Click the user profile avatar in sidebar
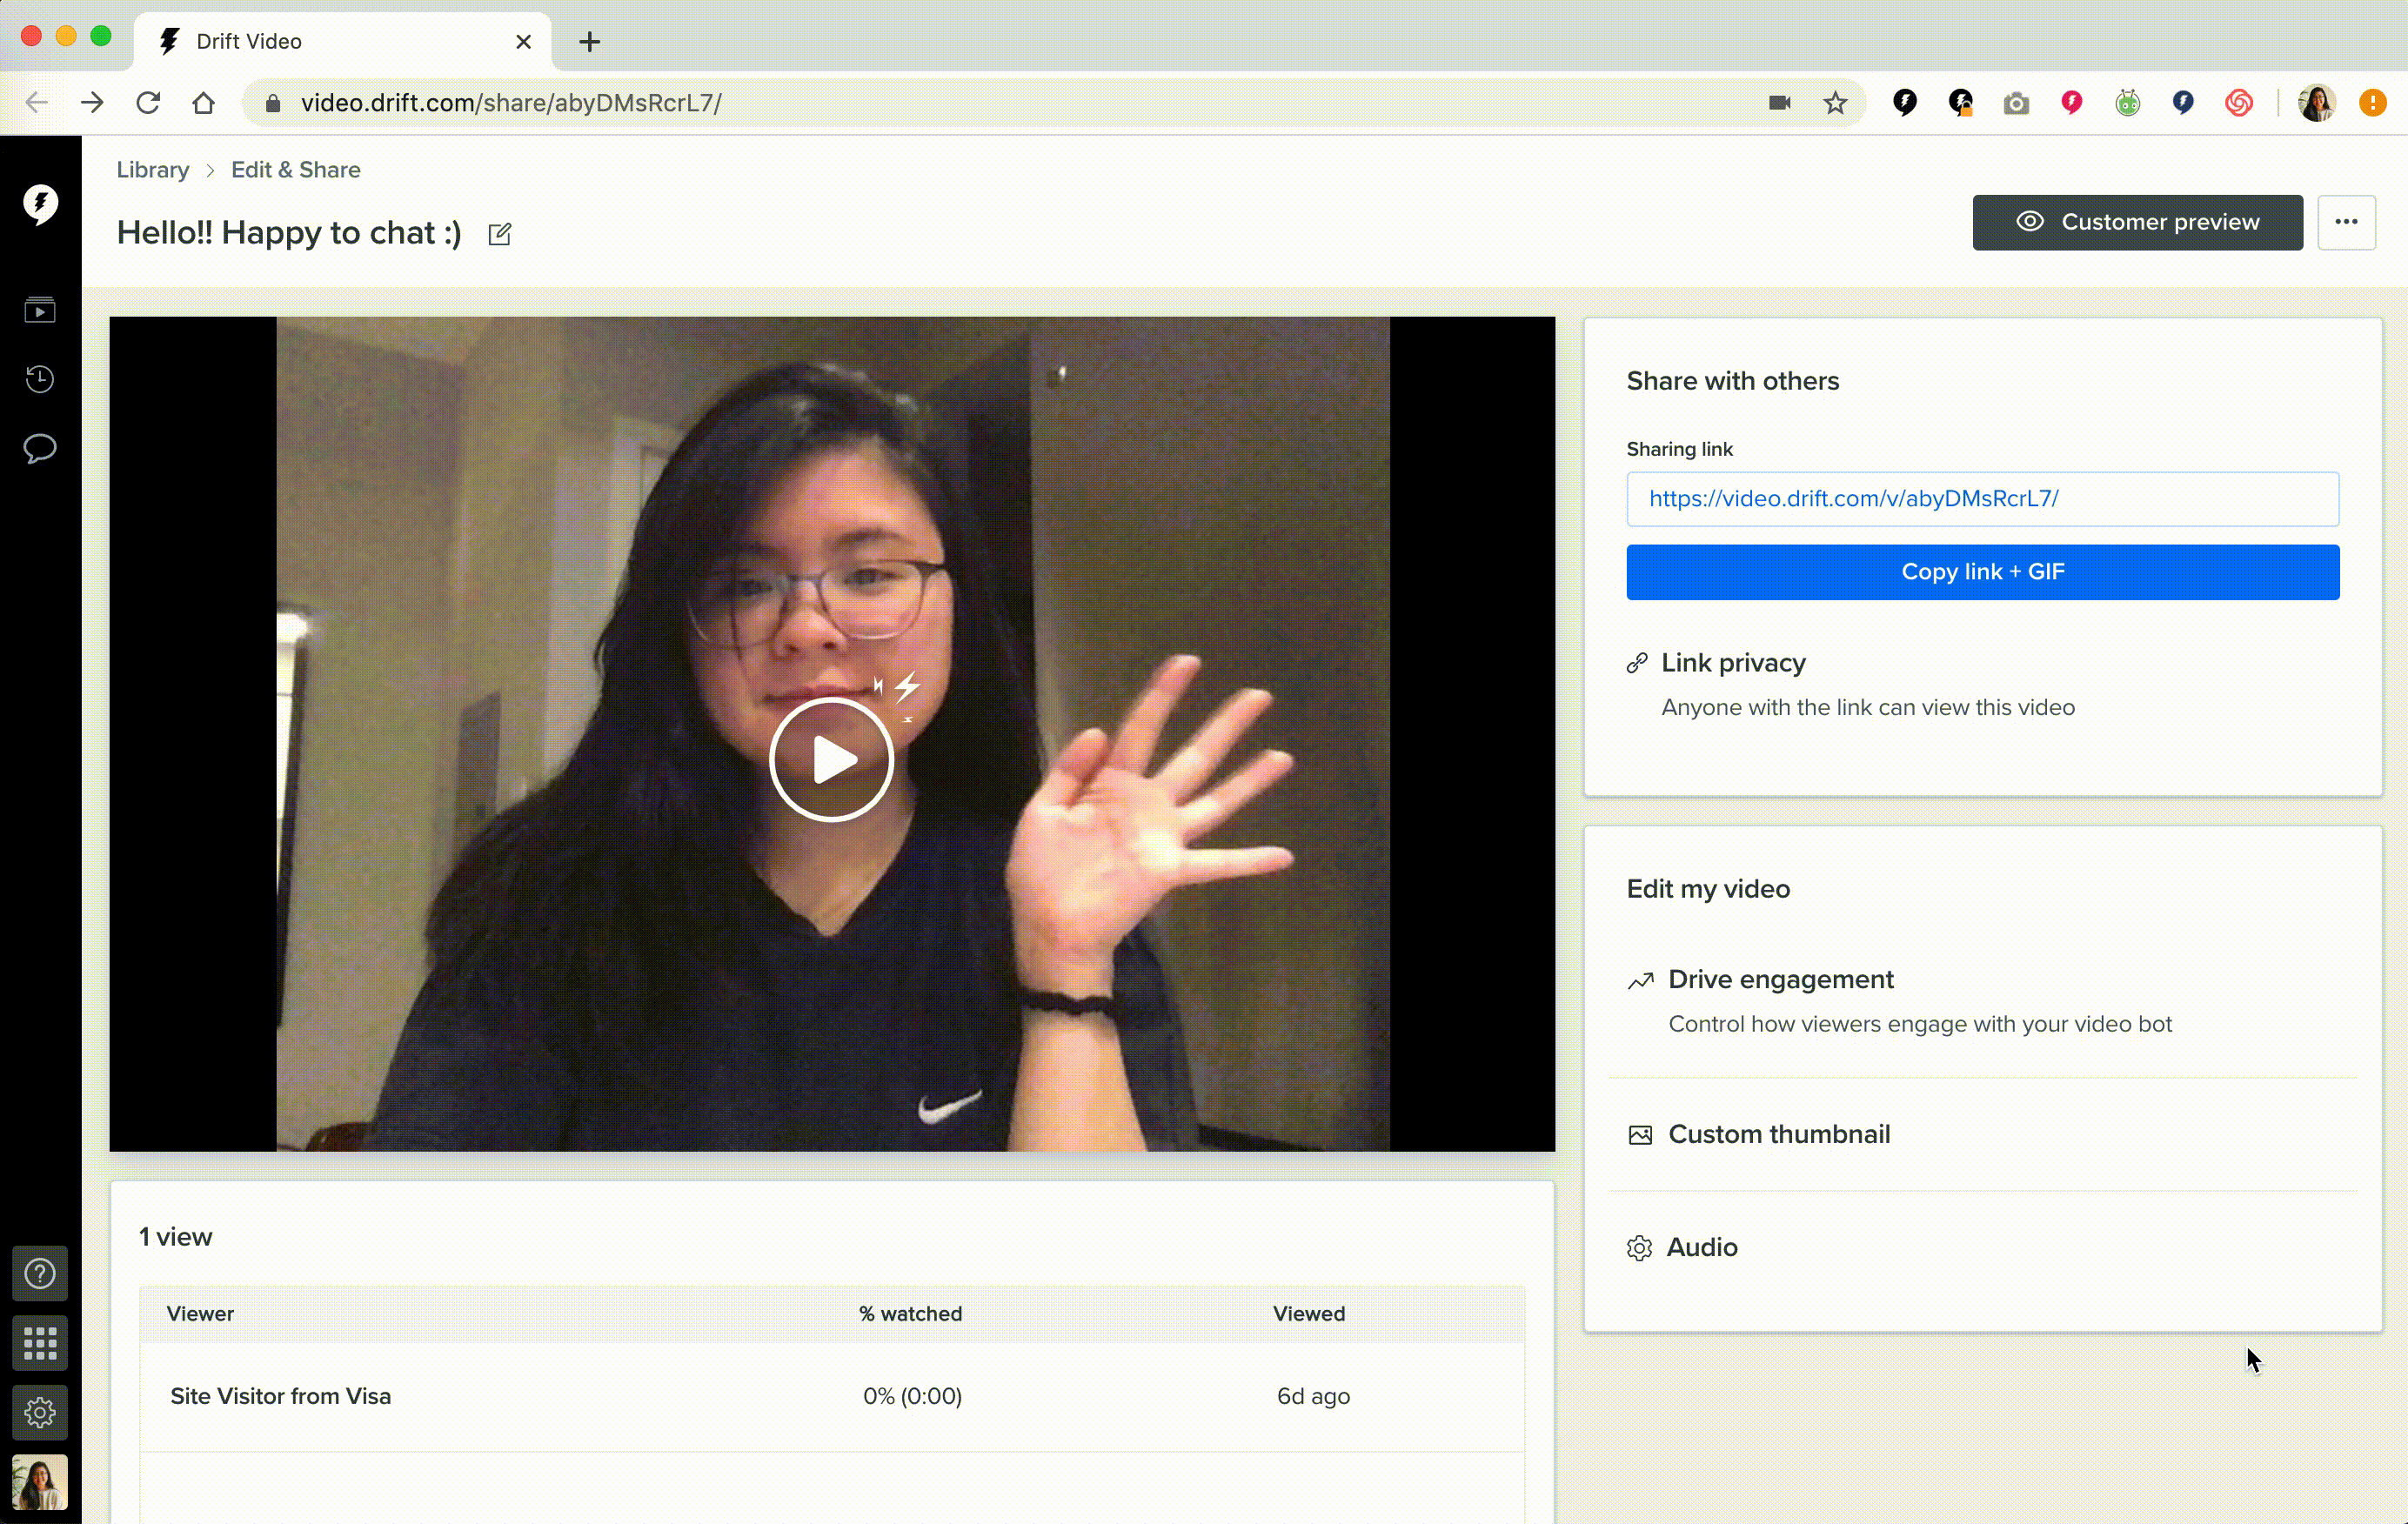 pos(40,1482)
